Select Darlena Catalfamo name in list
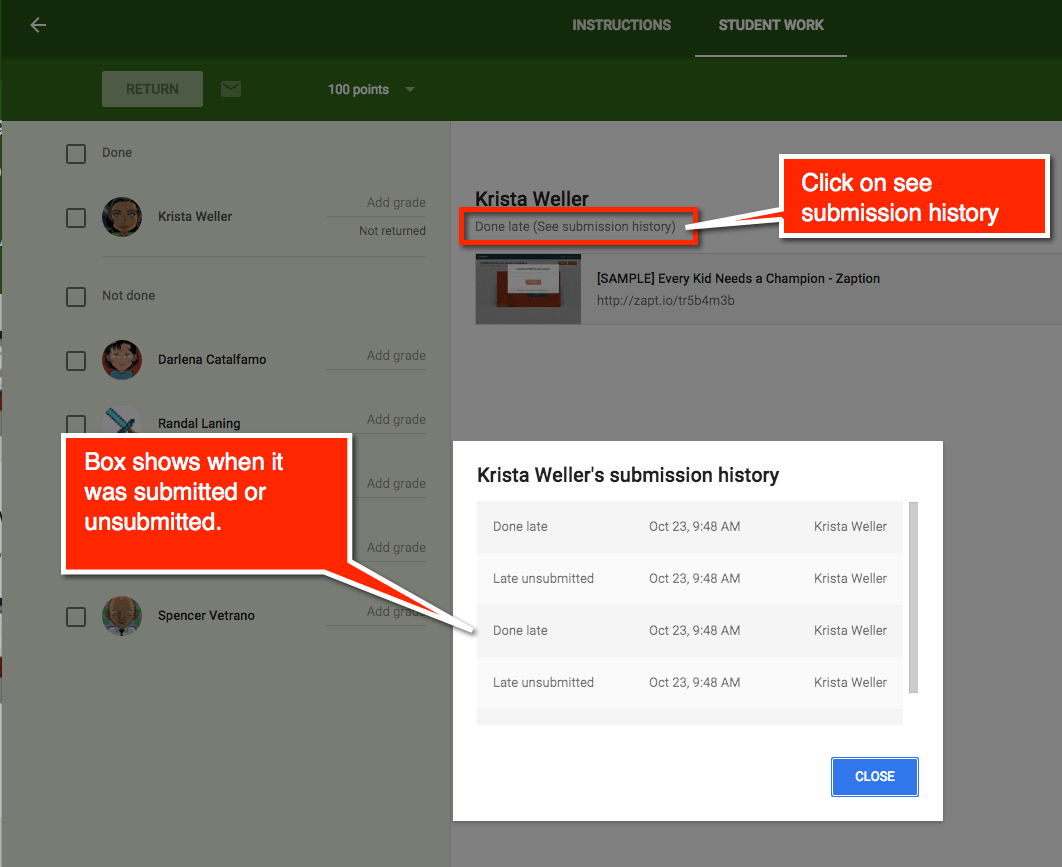The height and width of the screenshot is (867, 1062). tap(212, 360)
